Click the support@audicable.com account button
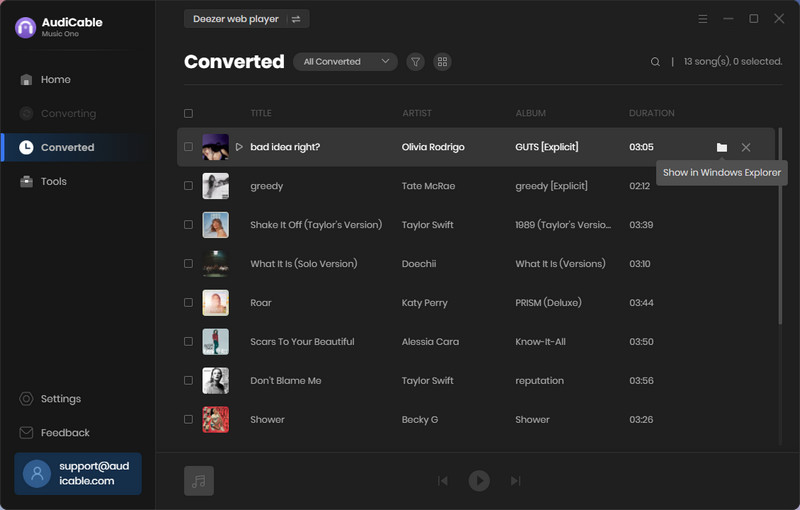 pyautogui.click(x=78, y=473)
